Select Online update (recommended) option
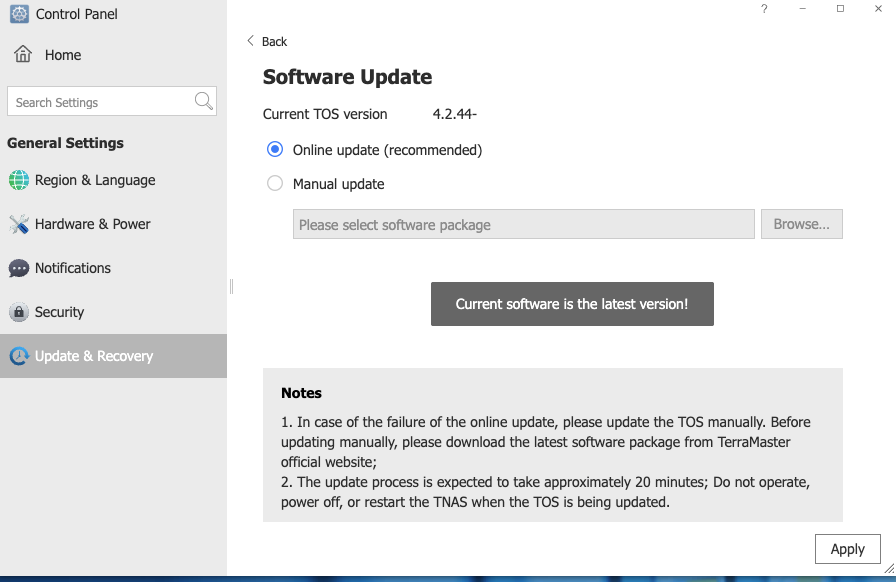This screenshot has width=896, height=582. coord(375,150)
